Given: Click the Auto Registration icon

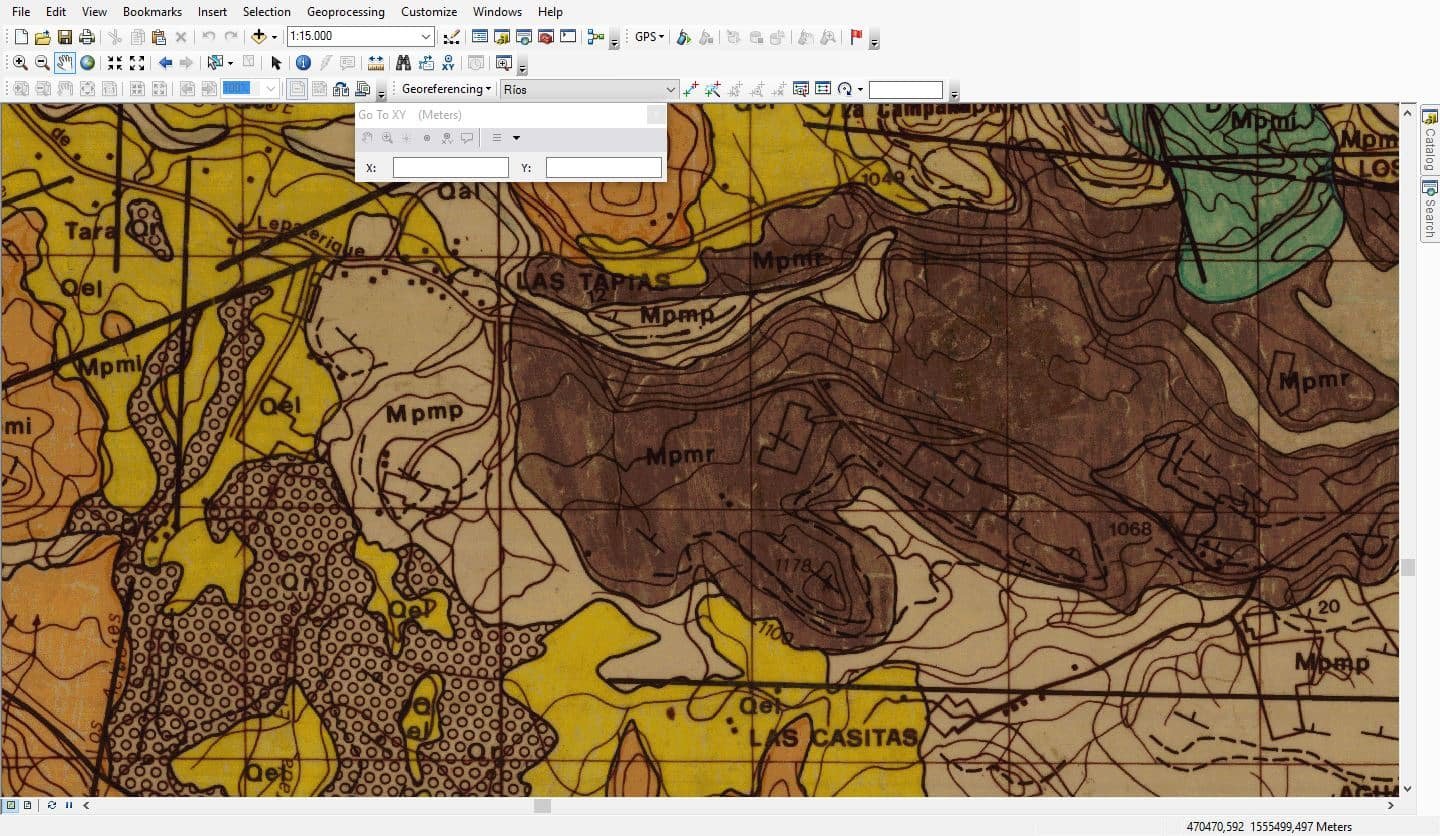Looking at the screenshot, I should coord(712,89).
